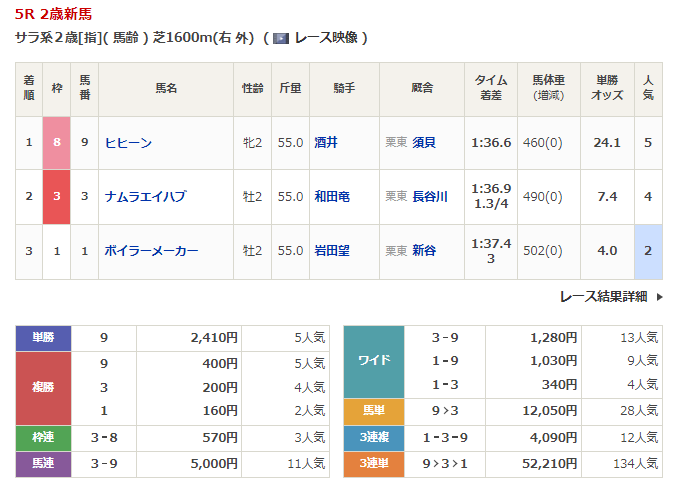
Task: Click the 3連単 bet type label
Action: click(x=373, y=463)
